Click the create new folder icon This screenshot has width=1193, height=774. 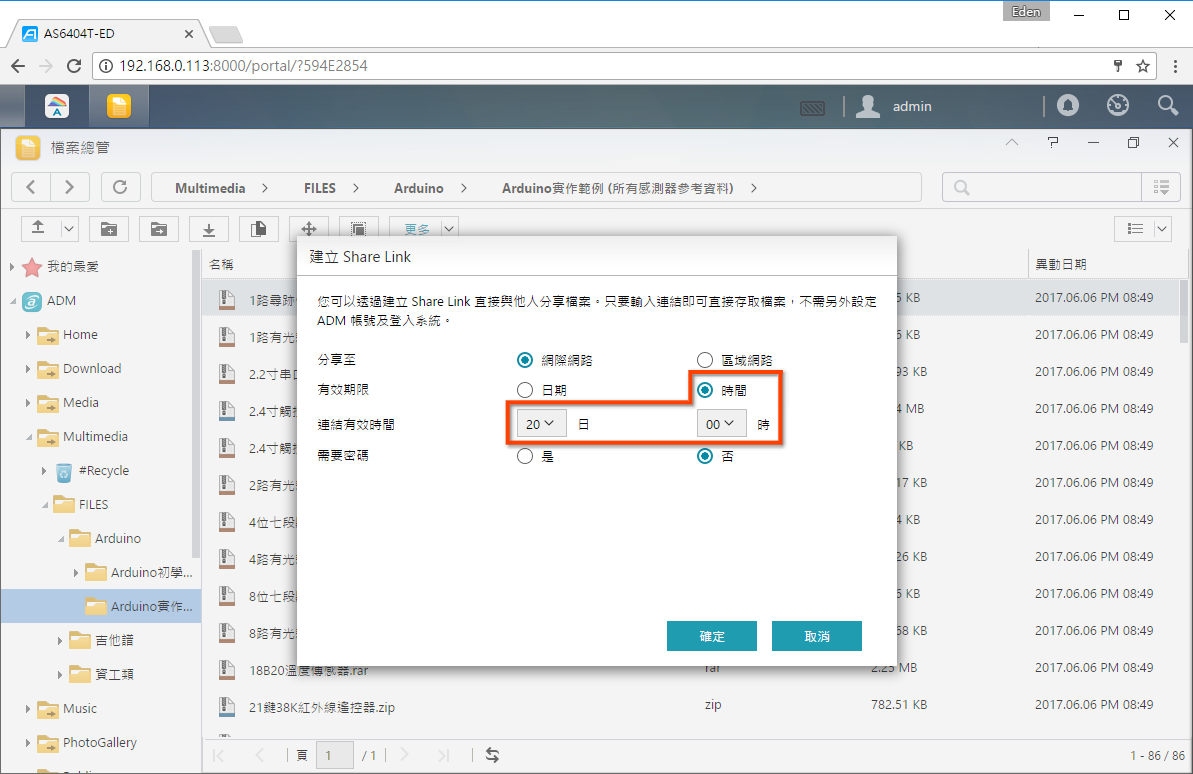pyautogui.click(x=109, y=228)
